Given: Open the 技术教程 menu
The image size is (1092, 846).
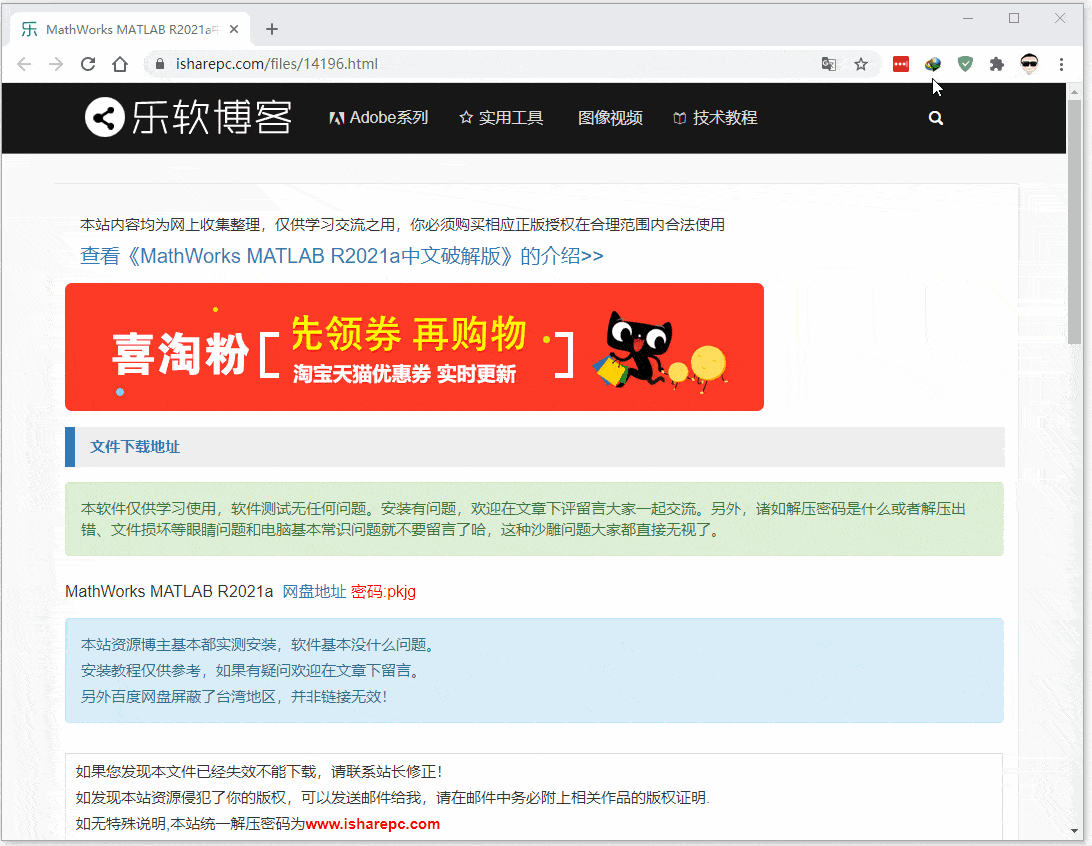Looking at the screenshot, I should click(715, 118).
